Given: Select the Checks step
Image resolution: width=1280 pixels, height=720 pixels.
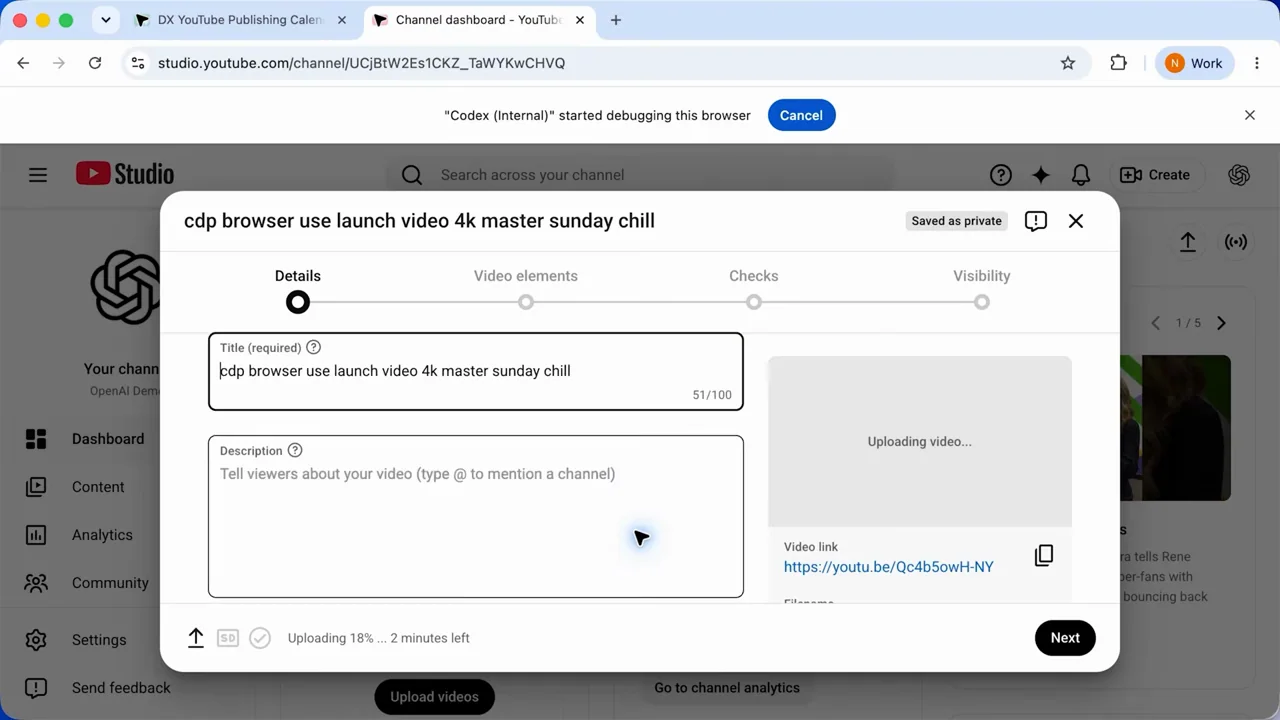Looking at the screenshot, I should 754,288.
